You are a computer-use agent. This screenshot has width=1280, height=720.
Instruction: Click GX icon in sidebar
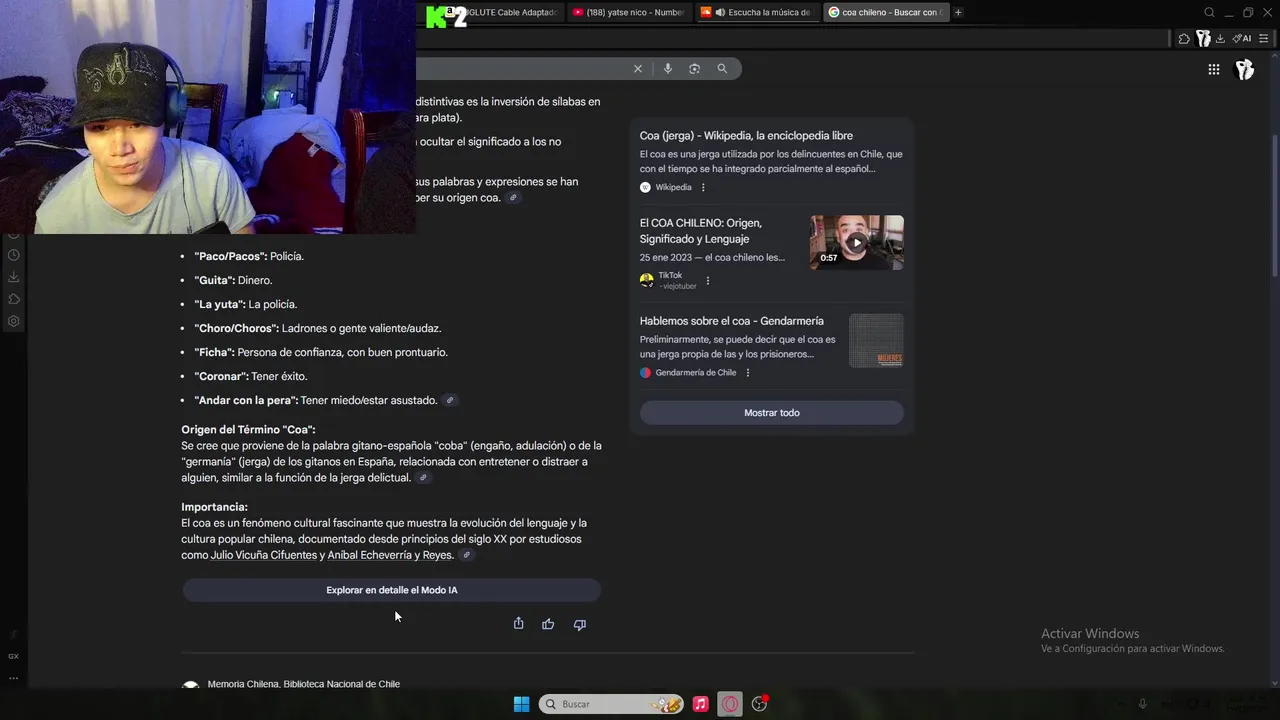[x=13, y=656]
